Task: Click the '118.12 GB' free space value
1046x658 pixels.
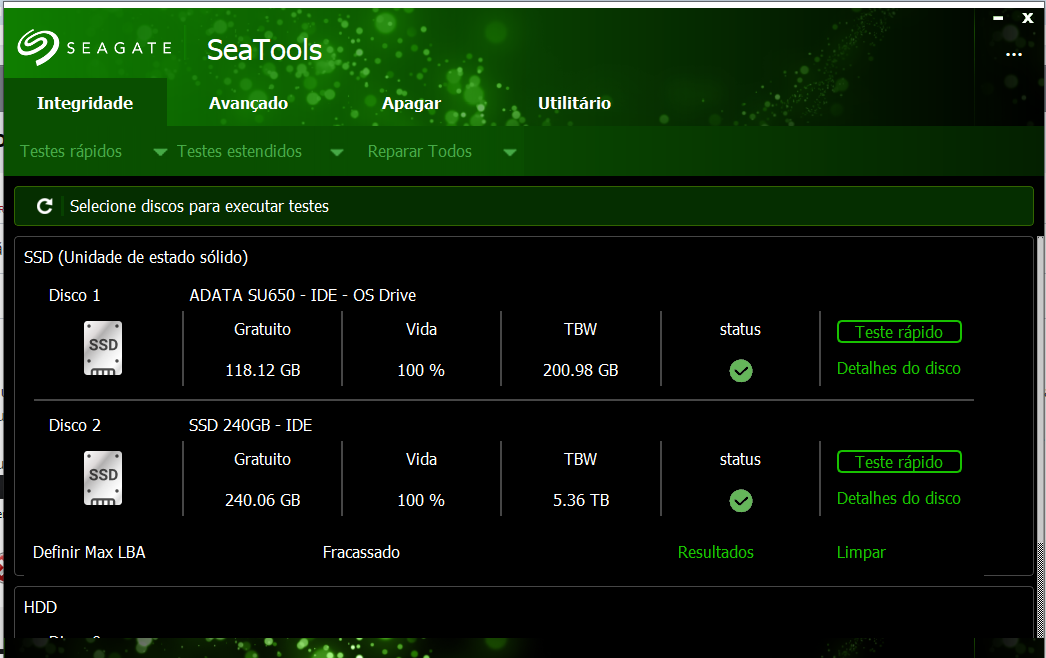Action: (263, 370)
